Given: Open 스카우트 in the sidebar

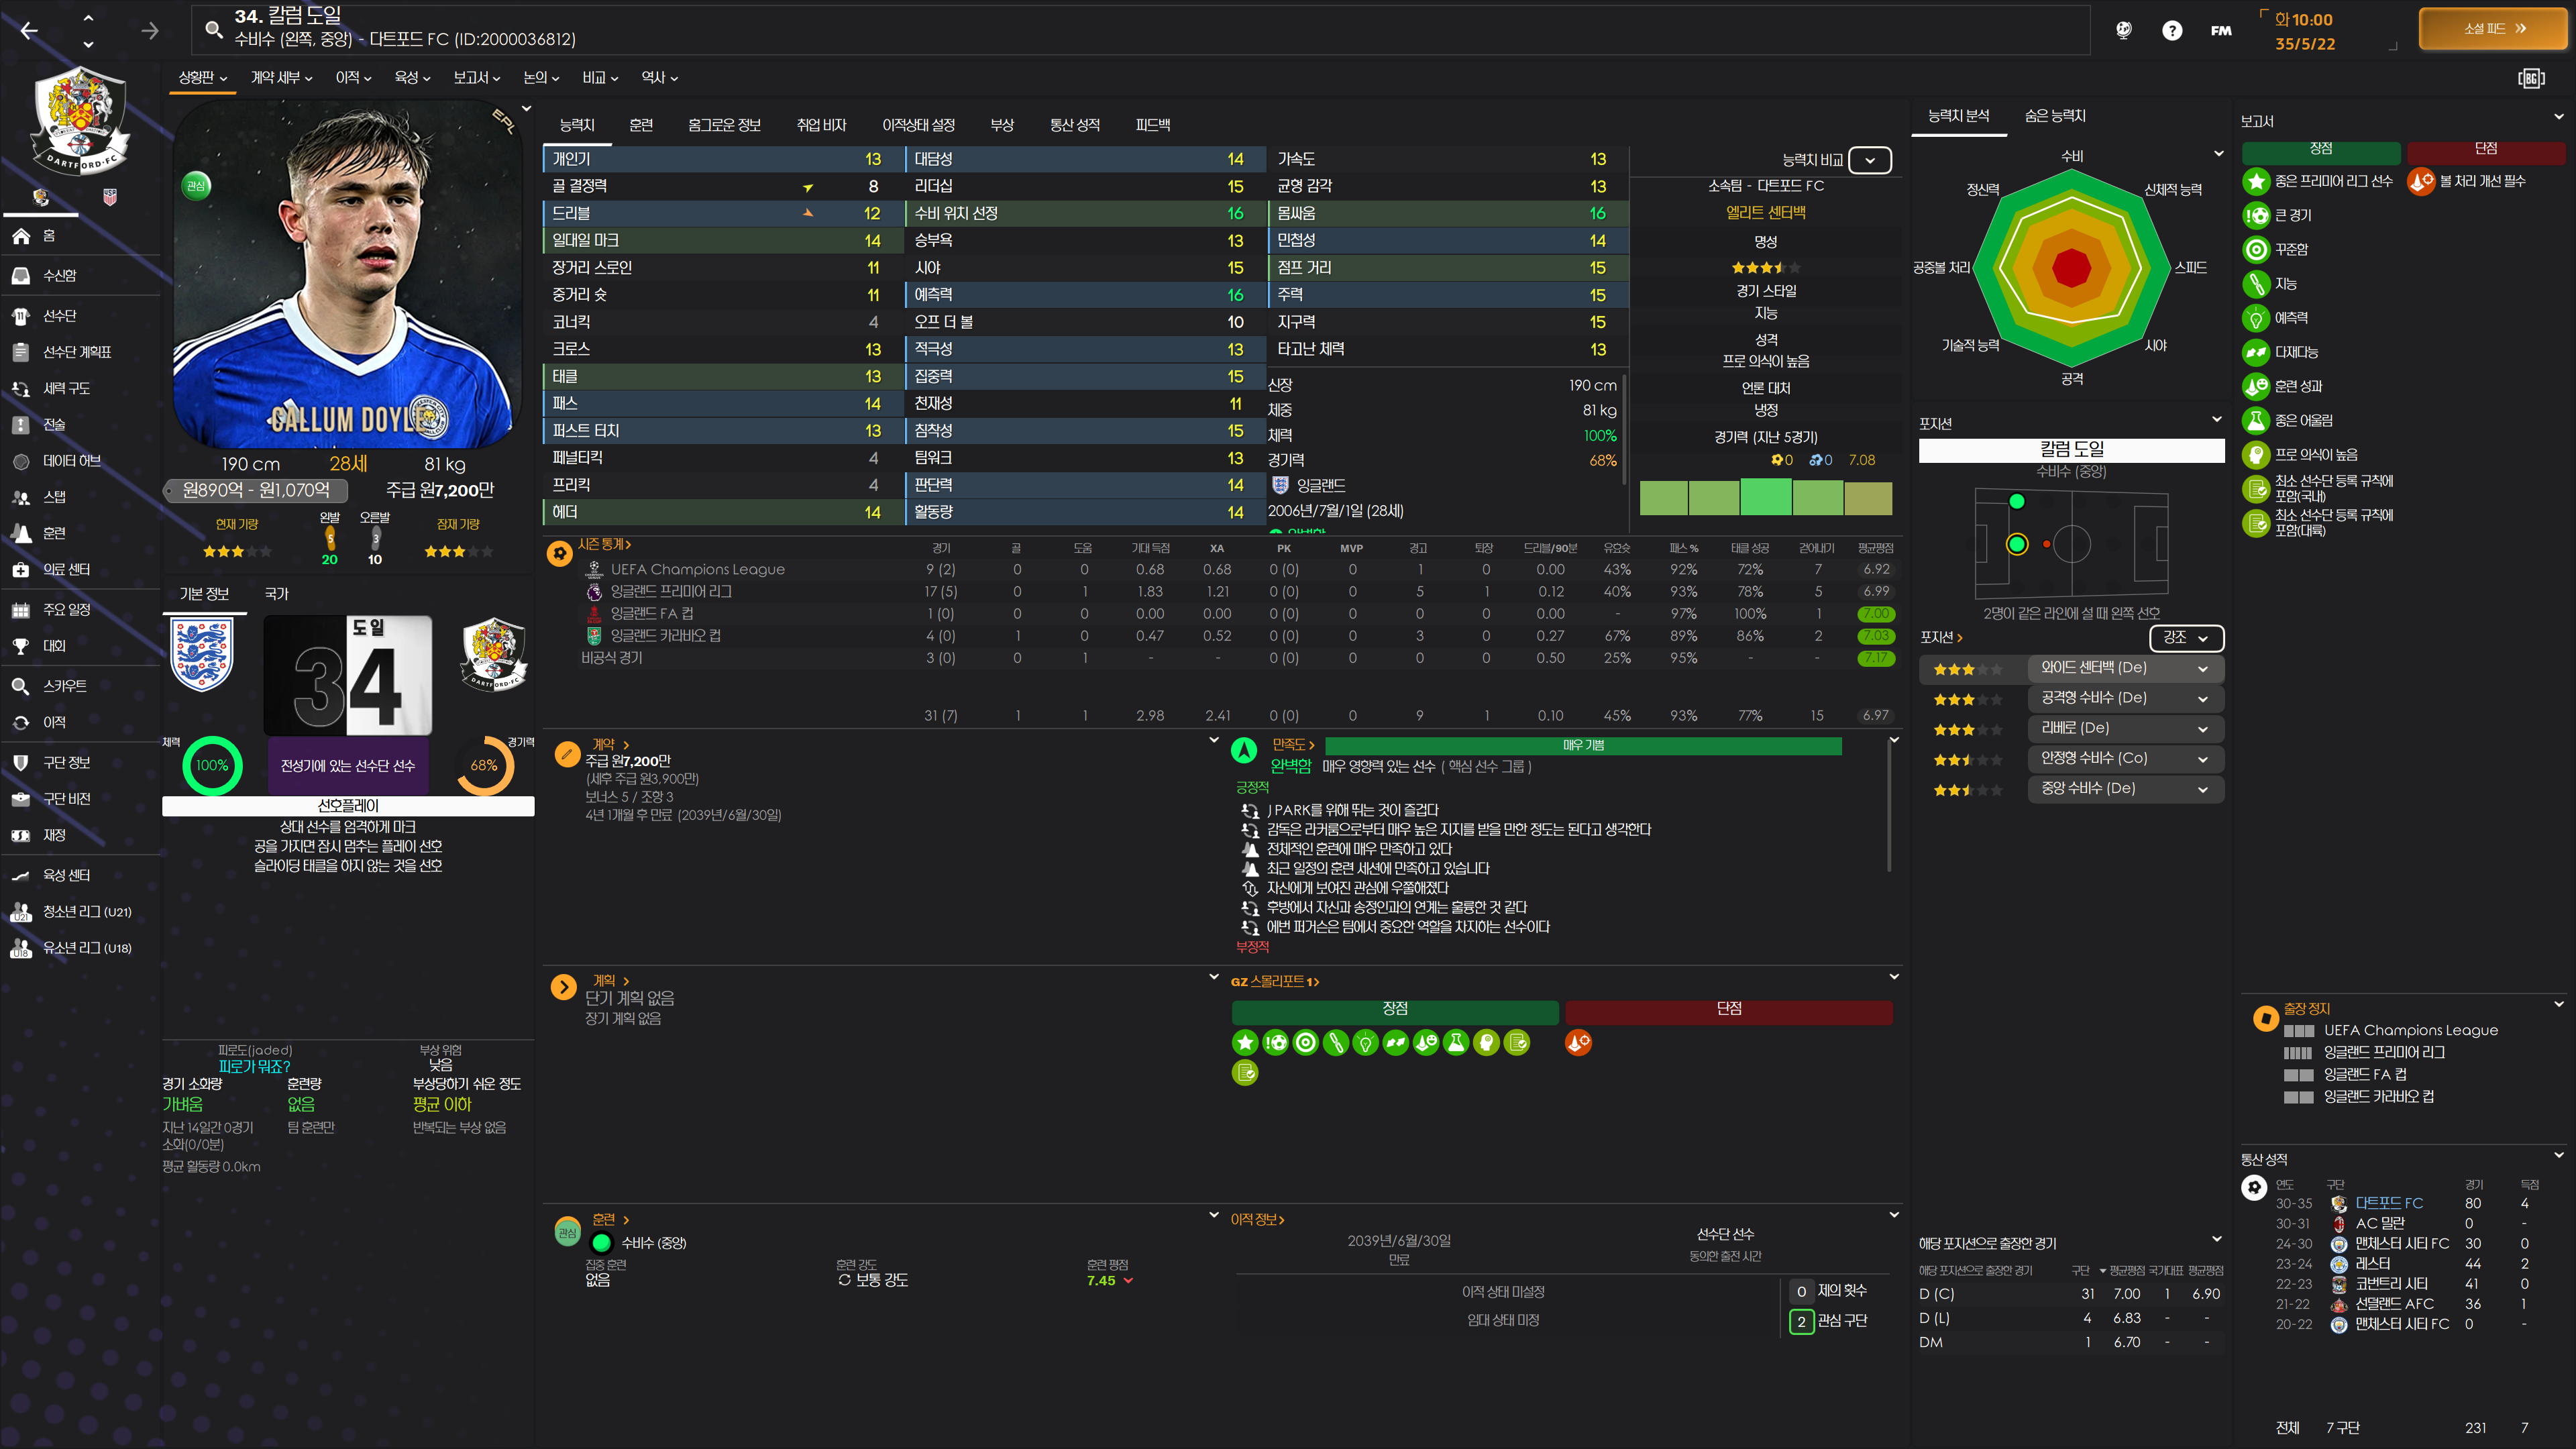Looking at the screenshot, I should click(x=64, y=686).
